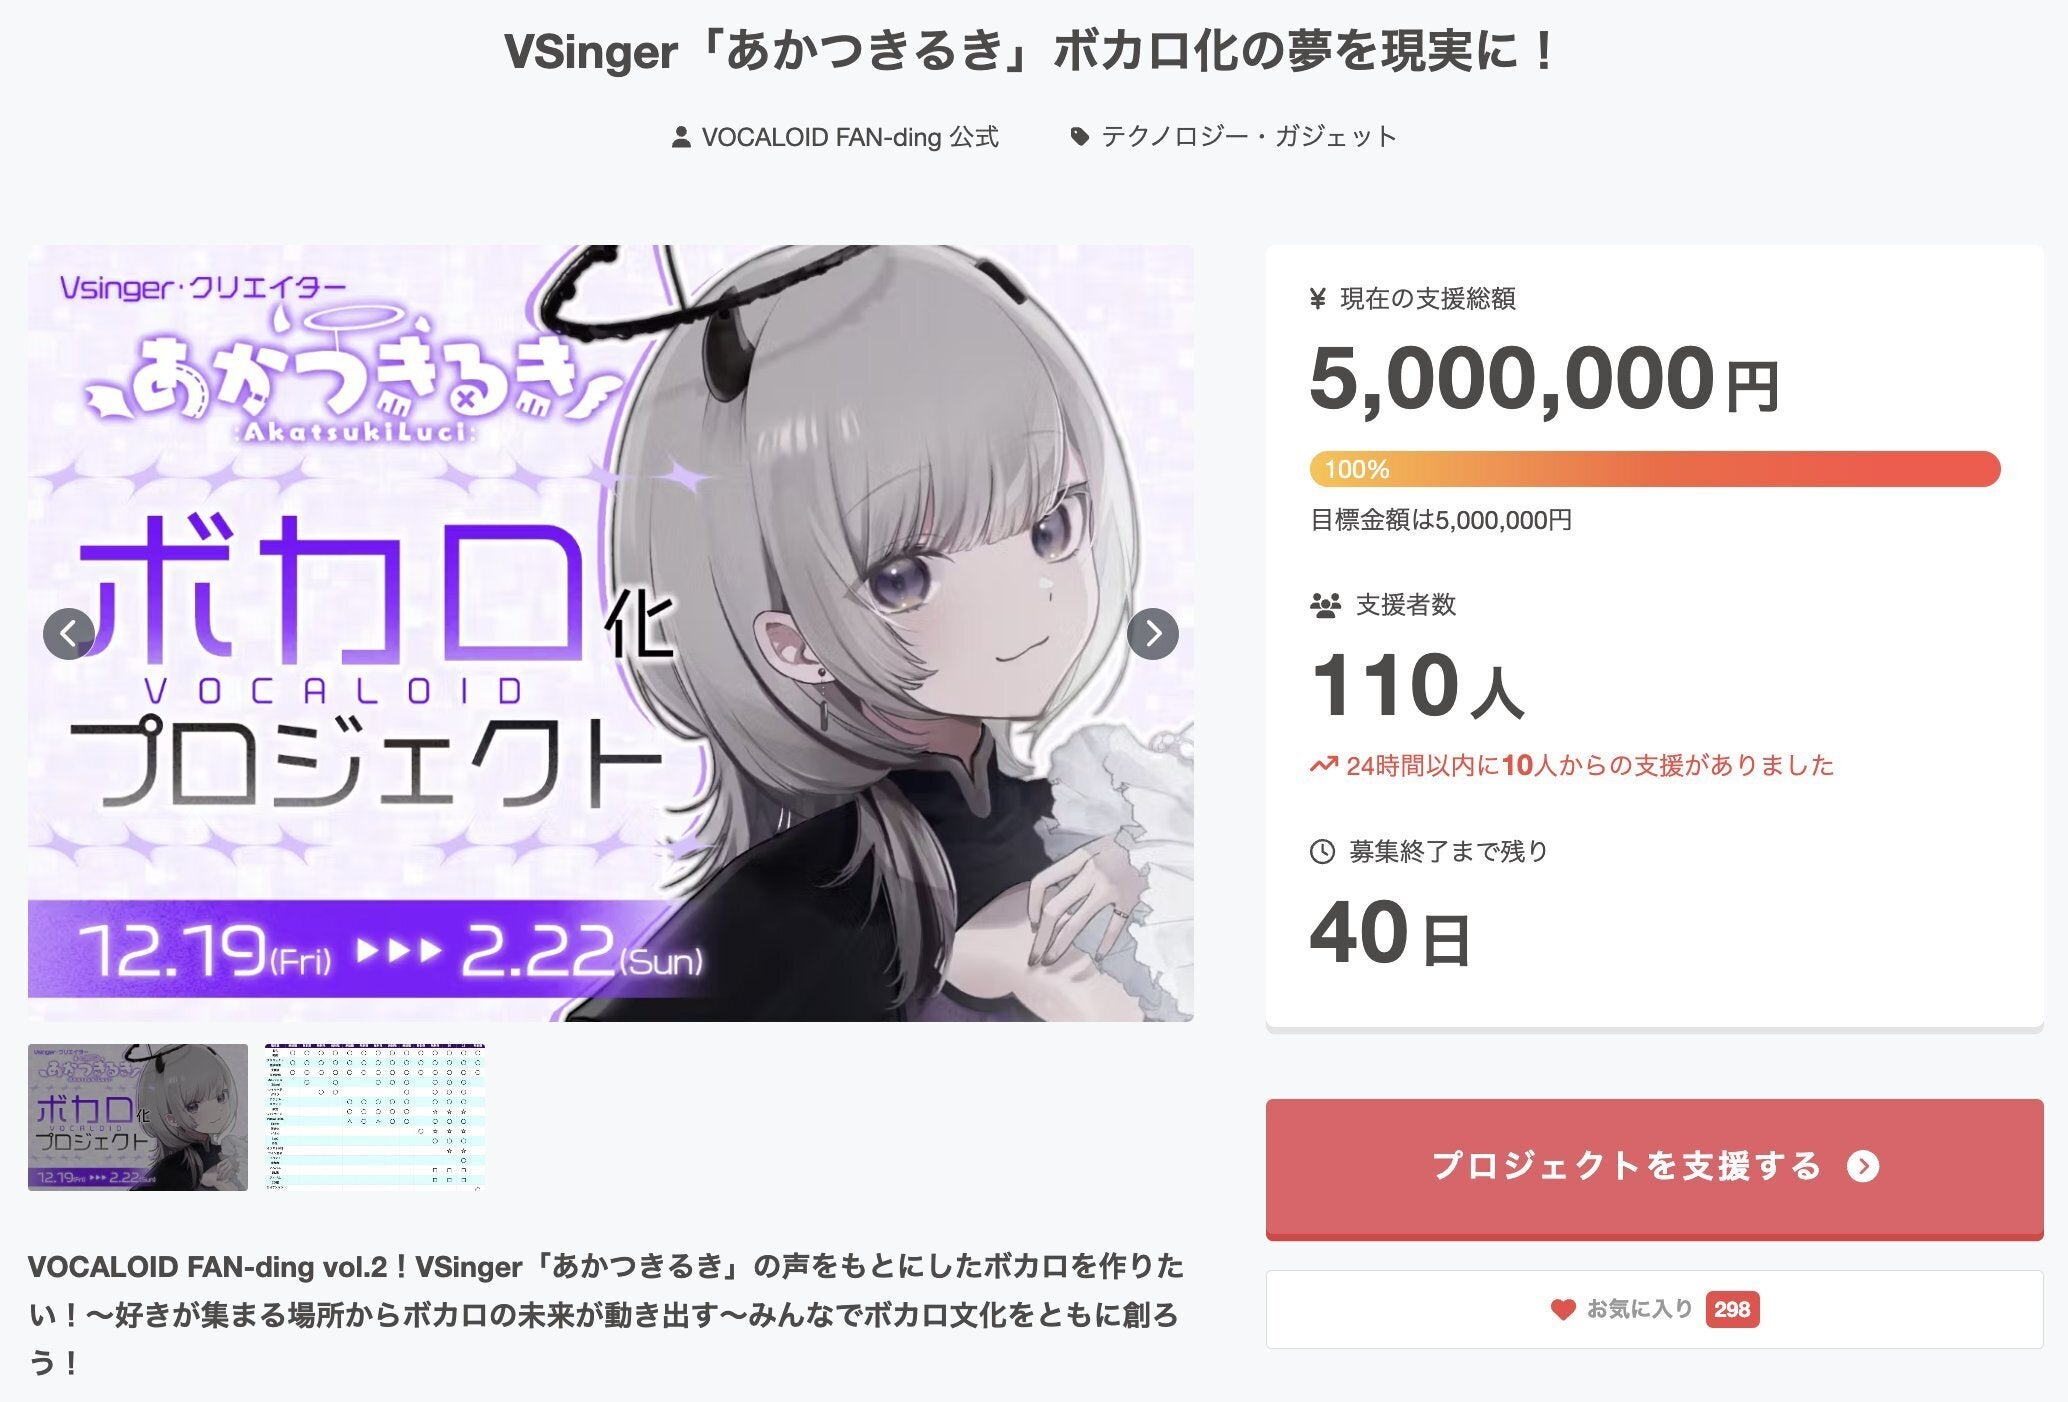Viewport: 2068px width, 1402px height.
Task: Click the tag icon beside テクノロジー・ガジェット
Action: click(x=1079, y=137)
